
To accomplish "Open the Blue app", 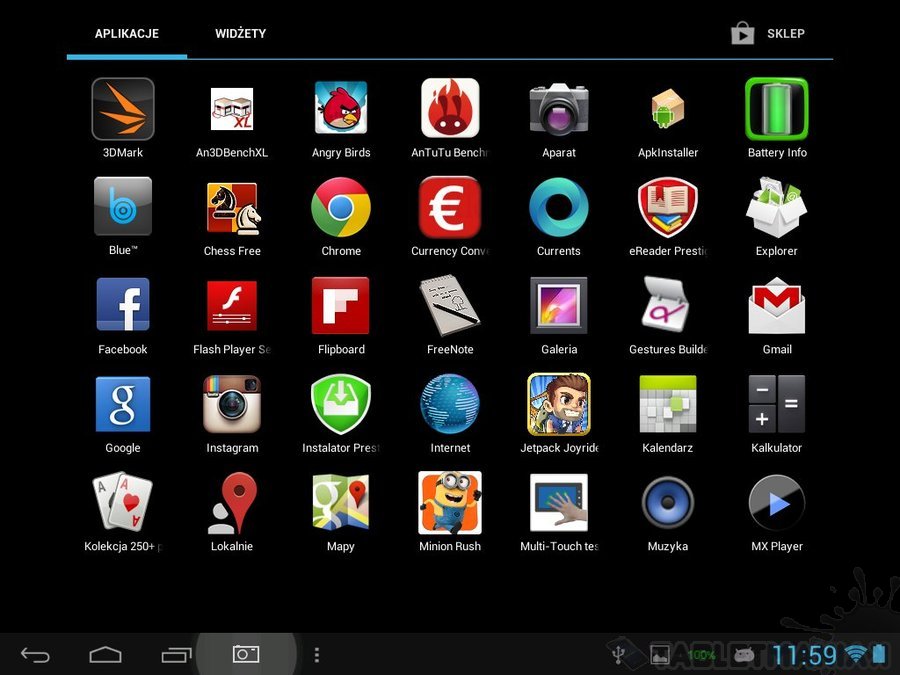I will [x=123, y=207].
